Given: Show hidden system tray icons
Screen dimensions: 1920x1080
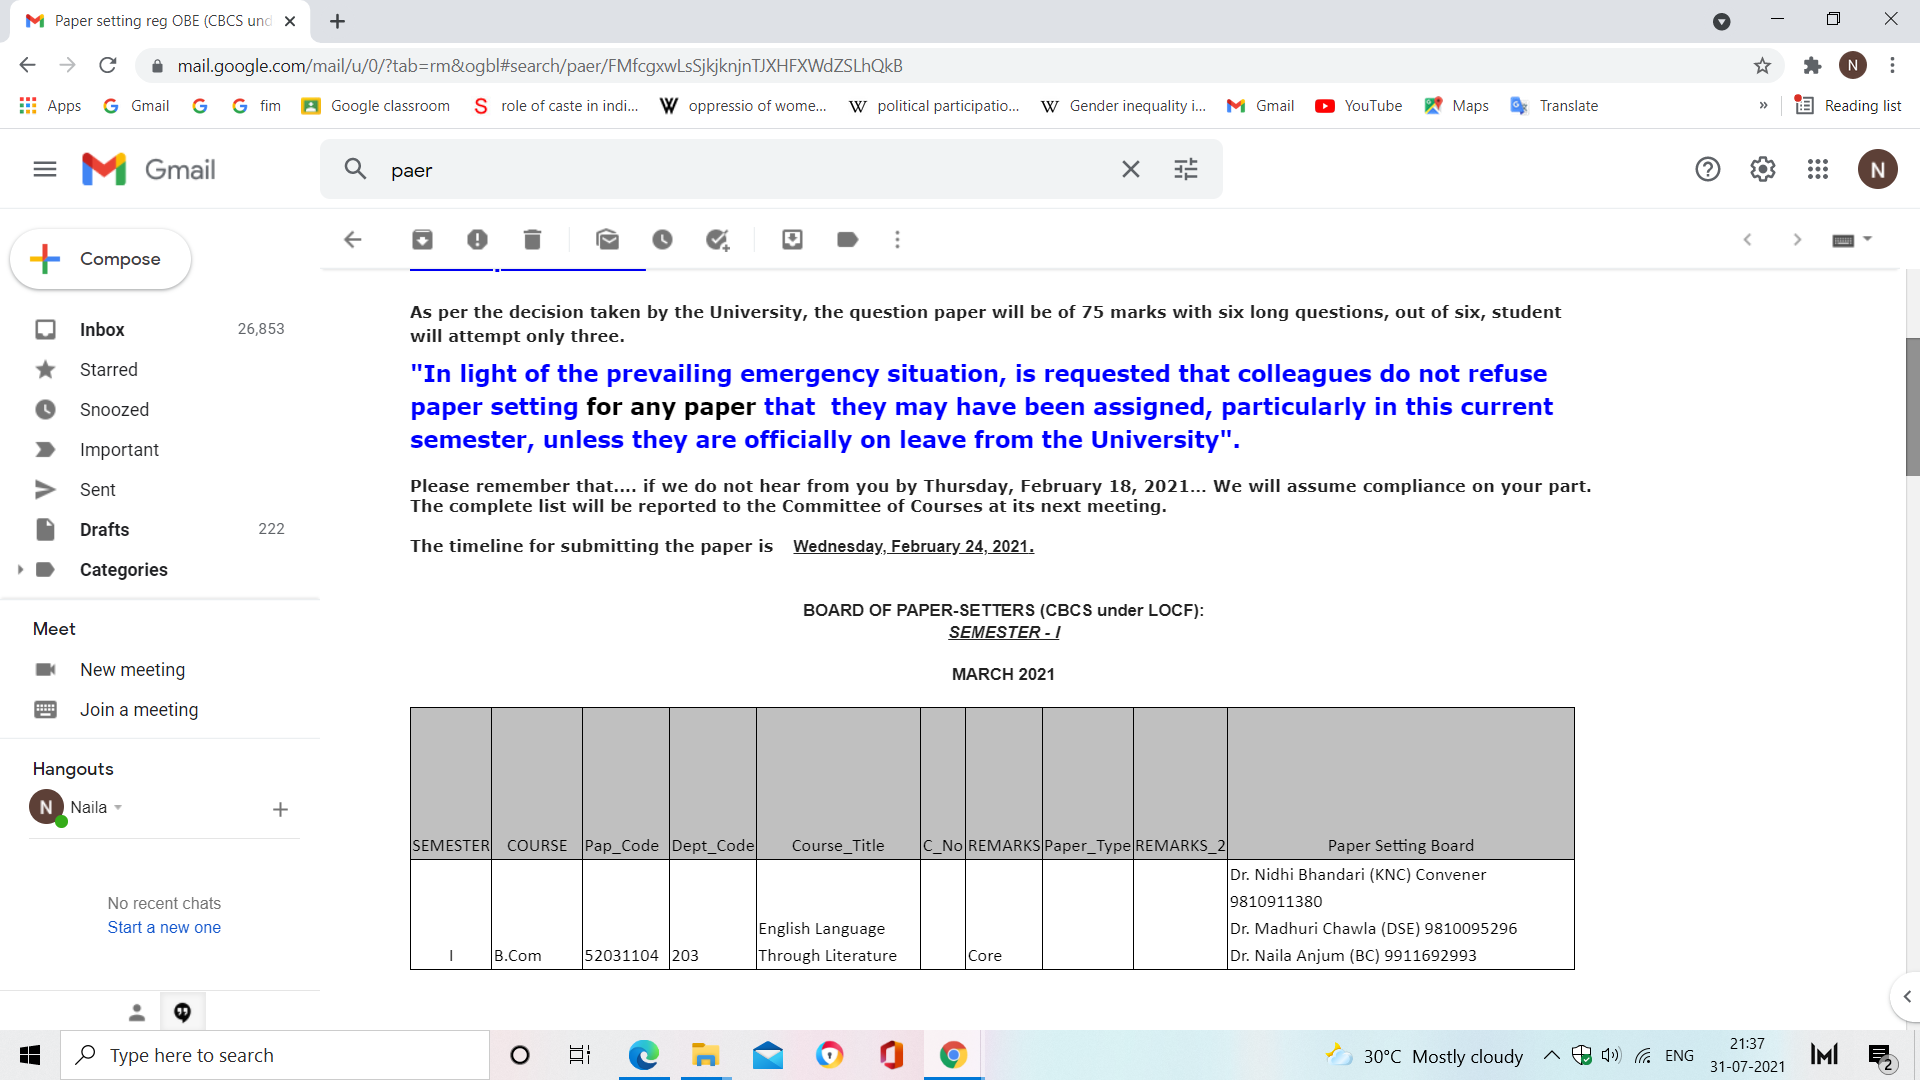Looking at the screenshot, I should (1551, 1055).
